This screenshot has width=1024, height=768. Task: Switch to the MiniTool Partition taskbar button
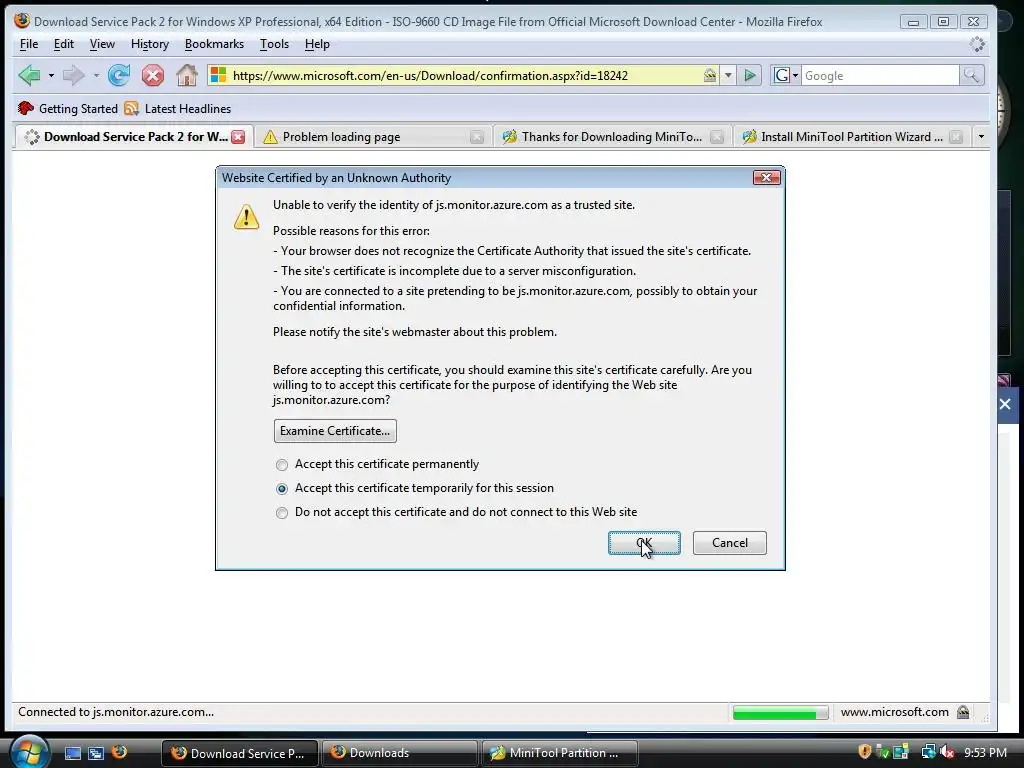pyautogui.click(x=560, y=753)
